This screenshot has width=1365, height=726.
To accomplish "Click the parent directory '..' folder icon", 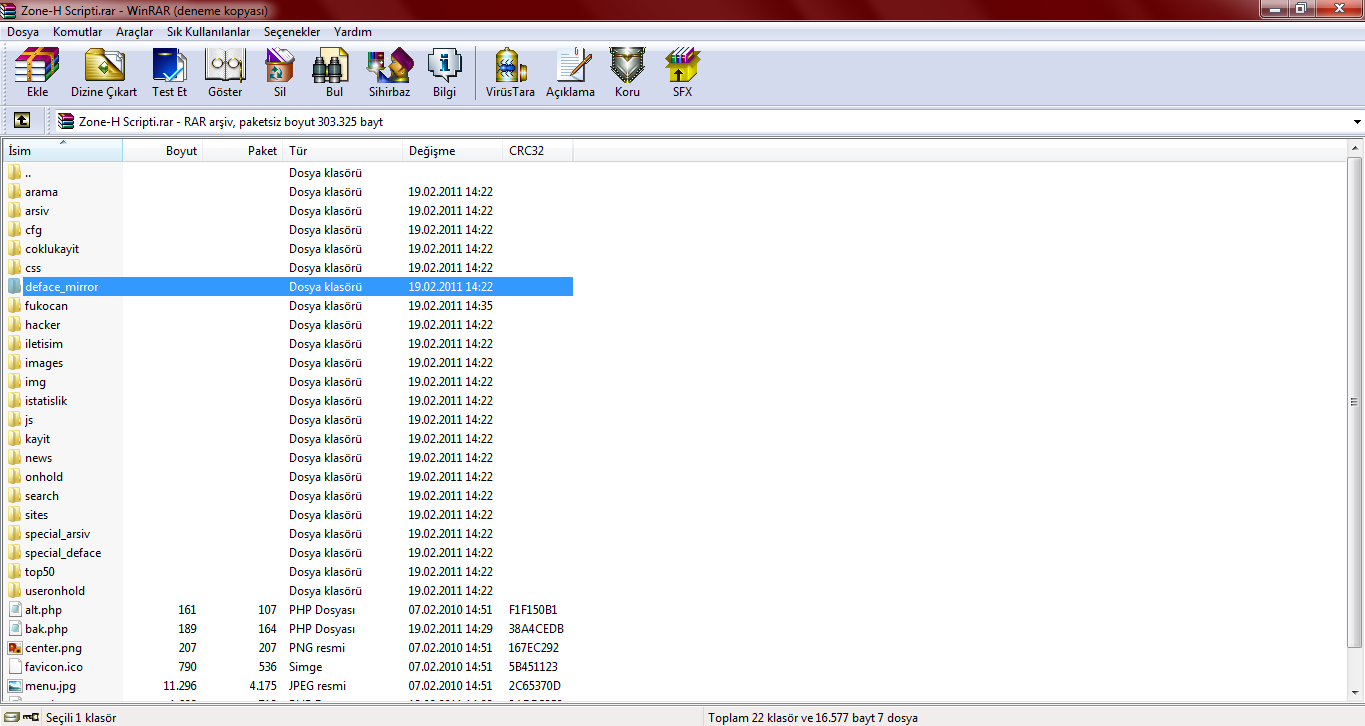I will (x=14, y=173).
